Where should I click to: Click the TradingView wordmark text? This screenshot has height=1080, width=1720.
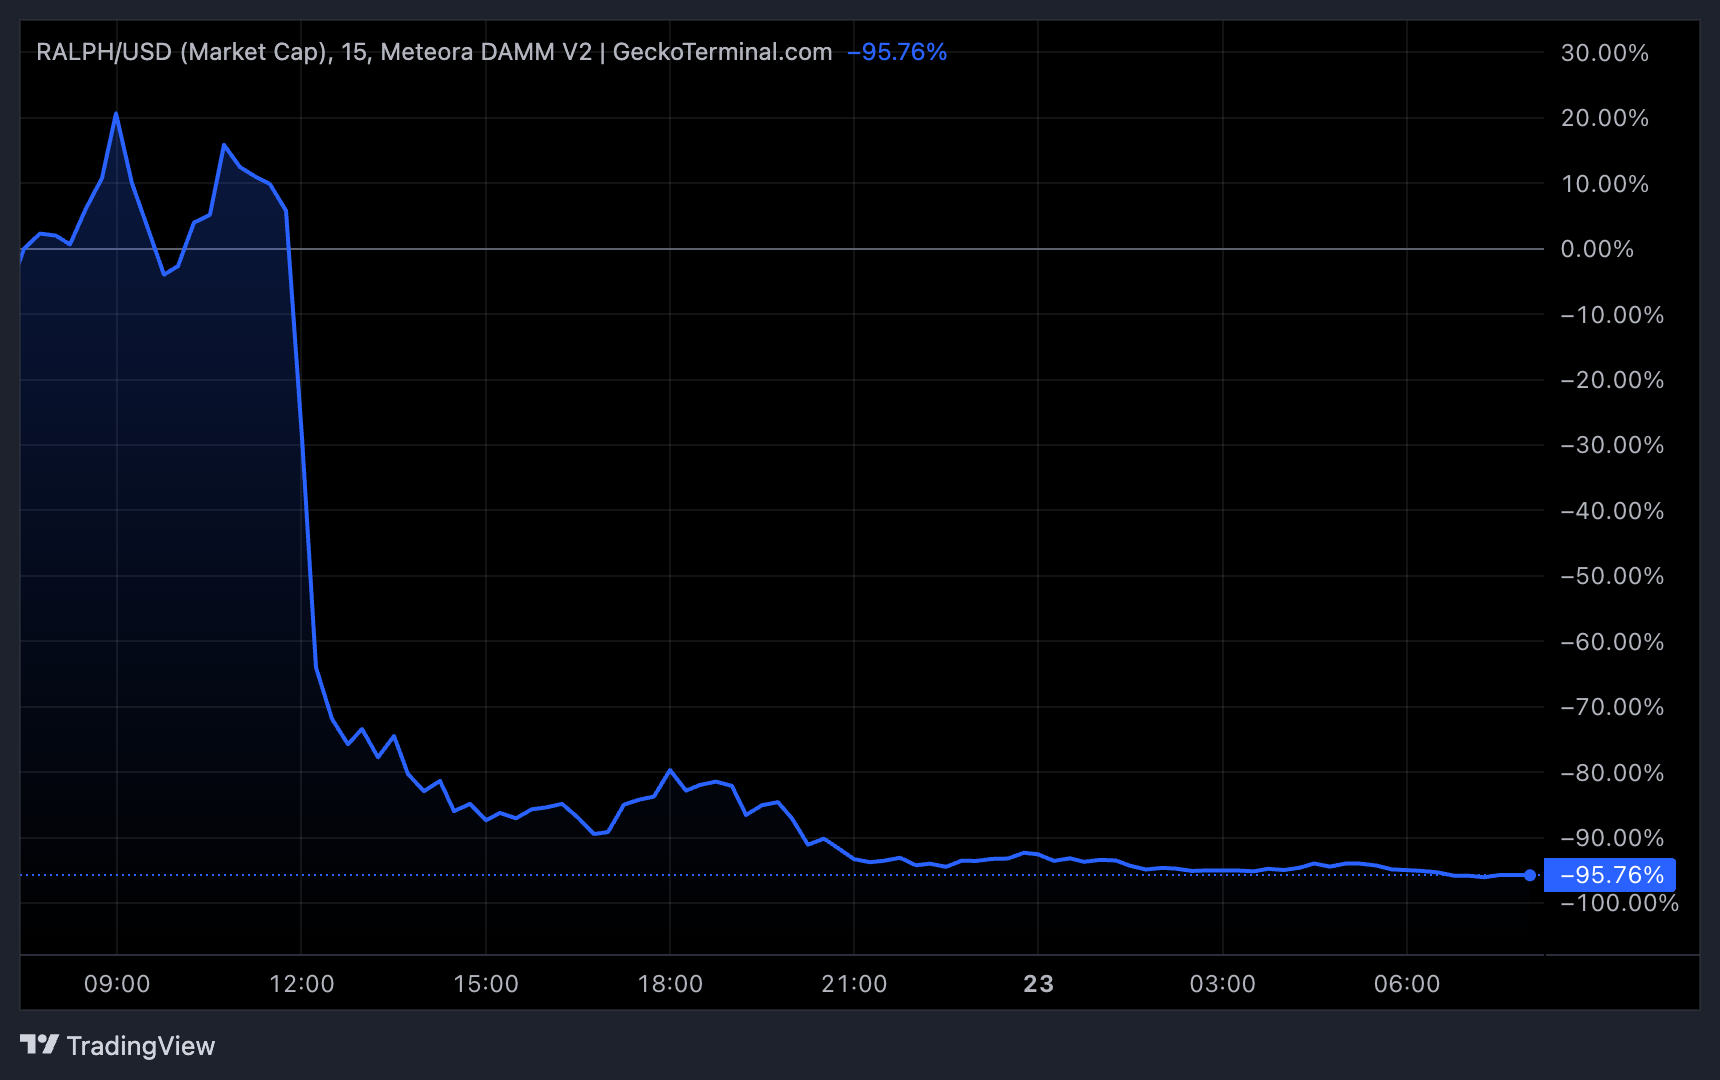tap(140, 1045)
